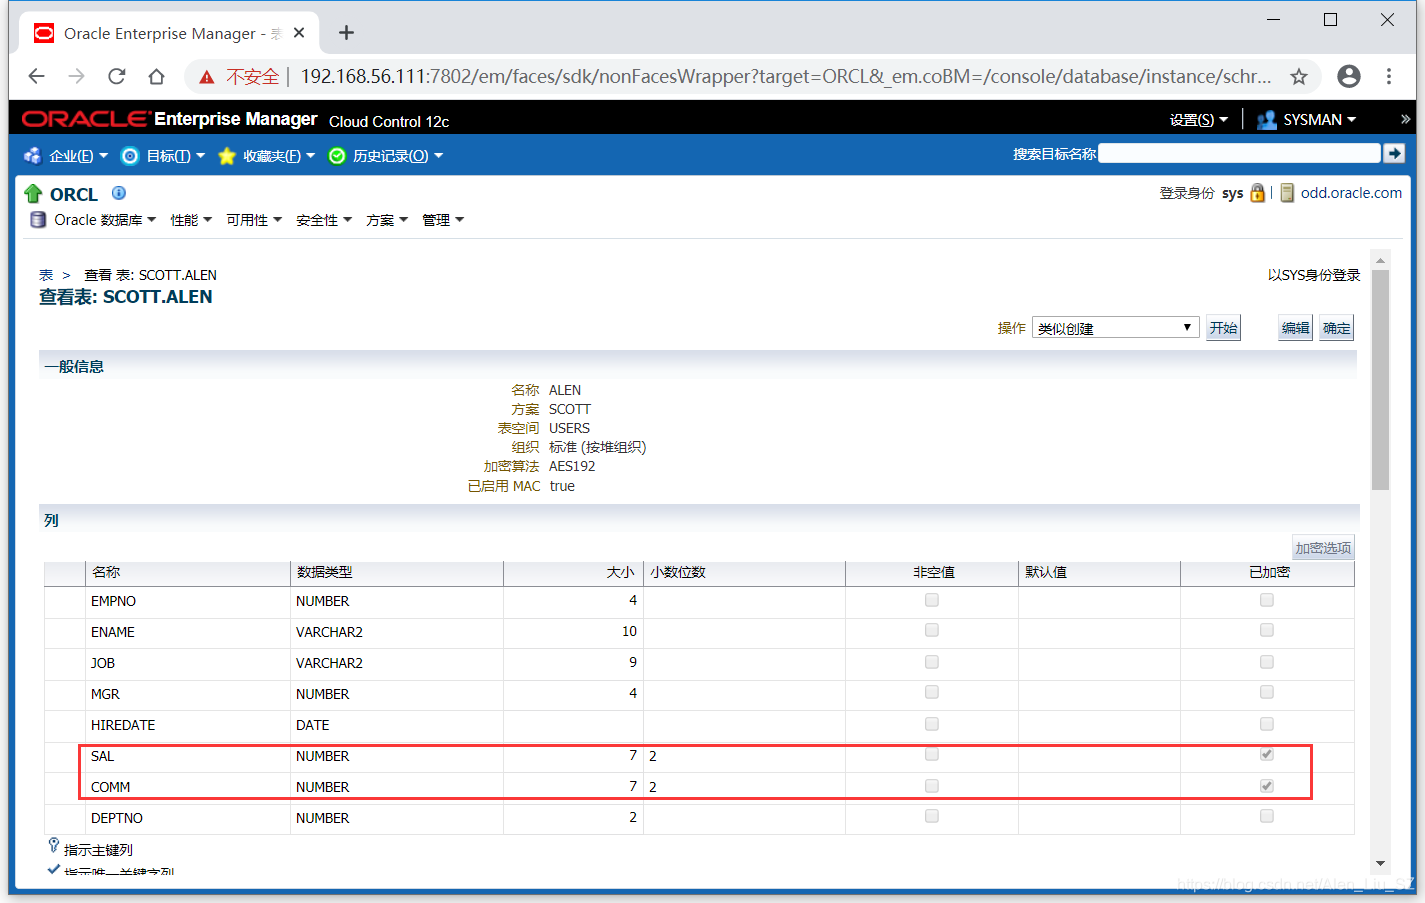Go back with the browser back arrow
This screenshot has width=1425, height=903.
point(37,76)
